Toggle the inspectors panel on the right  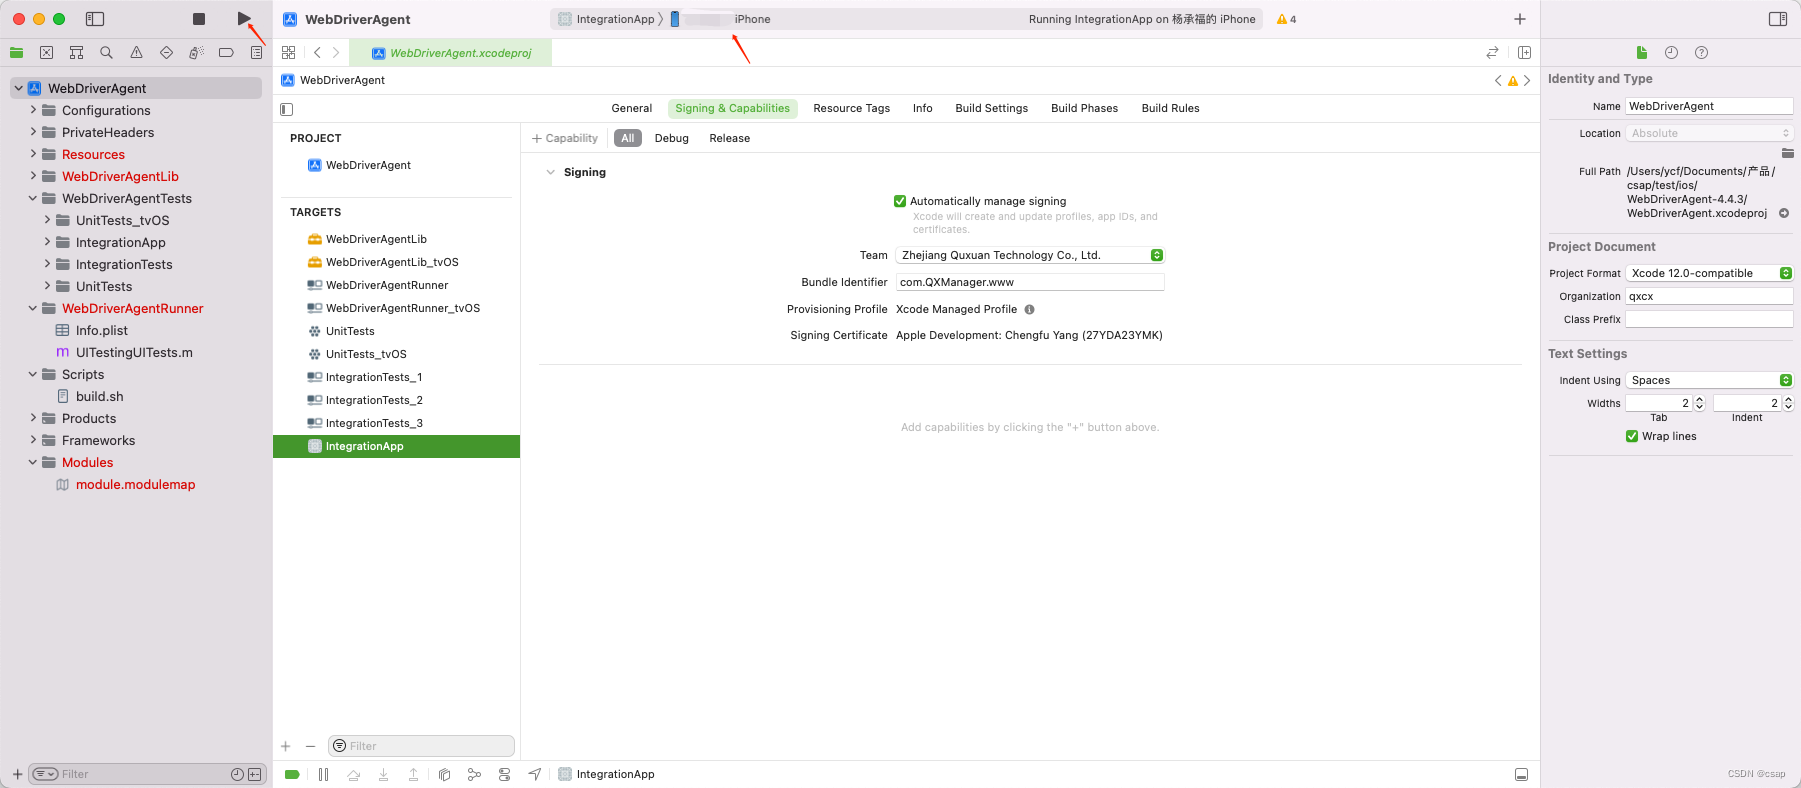click(x=1778, y=19)
